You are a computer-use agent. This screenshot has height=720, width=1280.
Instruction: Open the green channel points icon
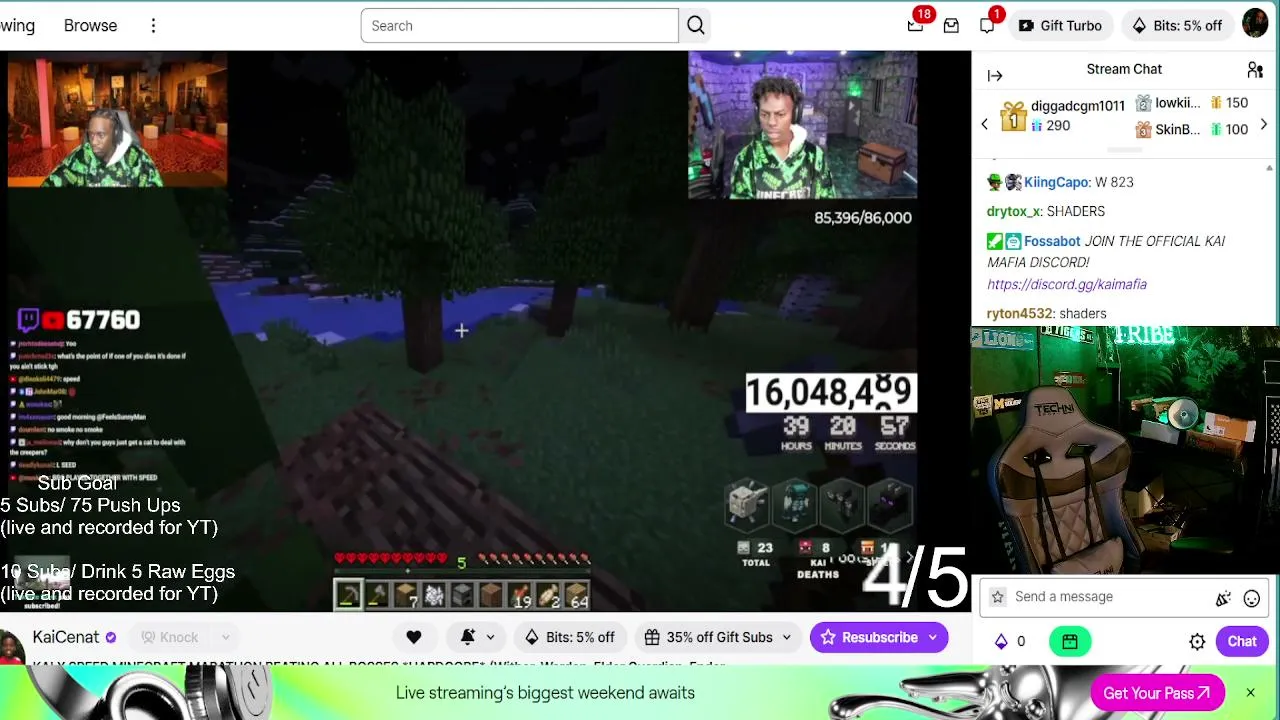[1070, 641]
